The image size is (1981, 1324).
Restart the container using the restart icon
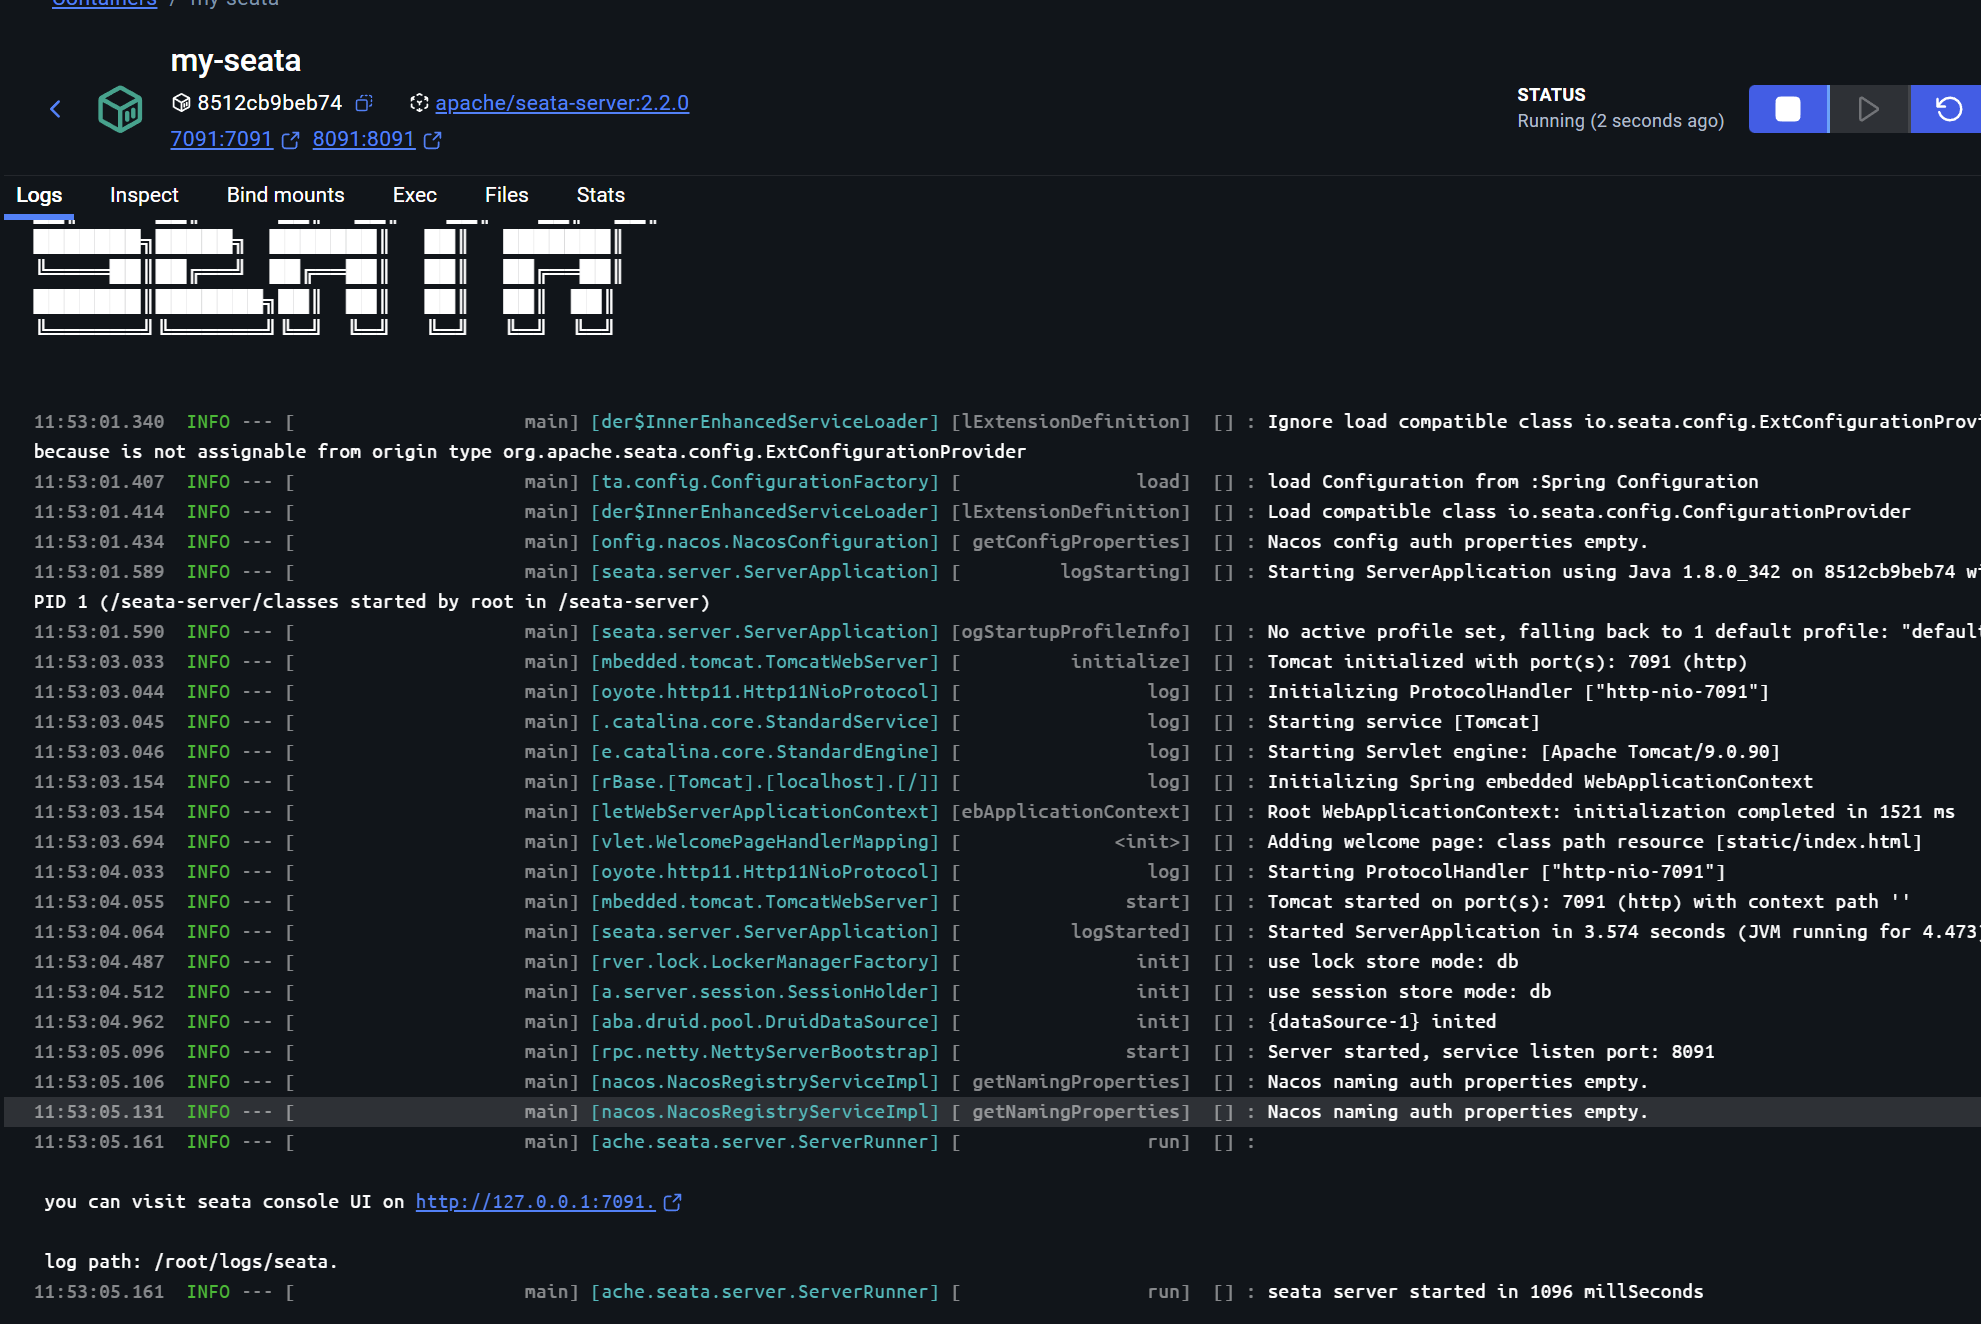1948,109
